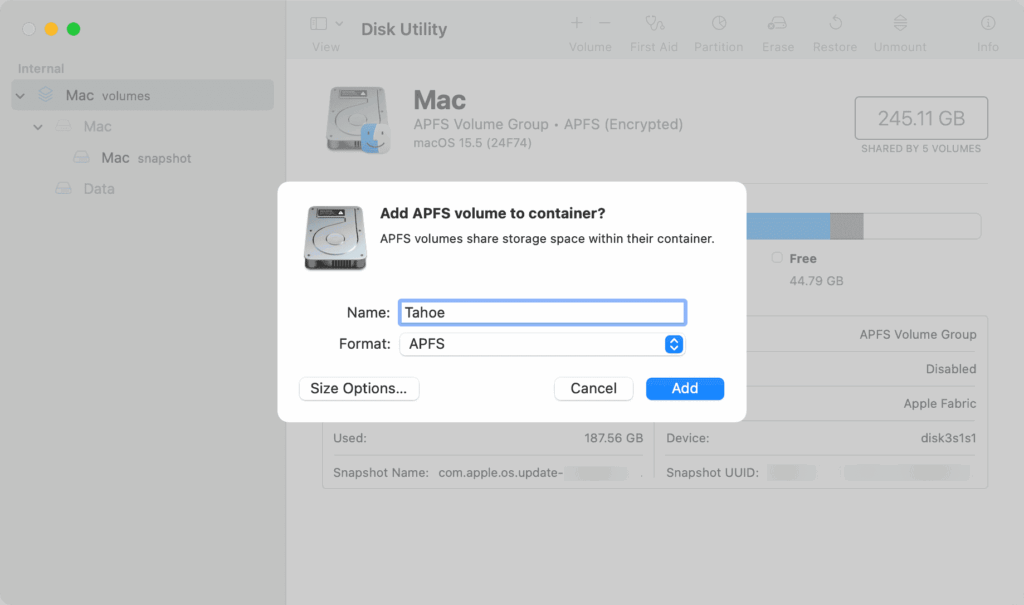This screenshot has width=1024, height=605.
Task: Click the Used 187.56 GB value
Action: coord(613,438)
